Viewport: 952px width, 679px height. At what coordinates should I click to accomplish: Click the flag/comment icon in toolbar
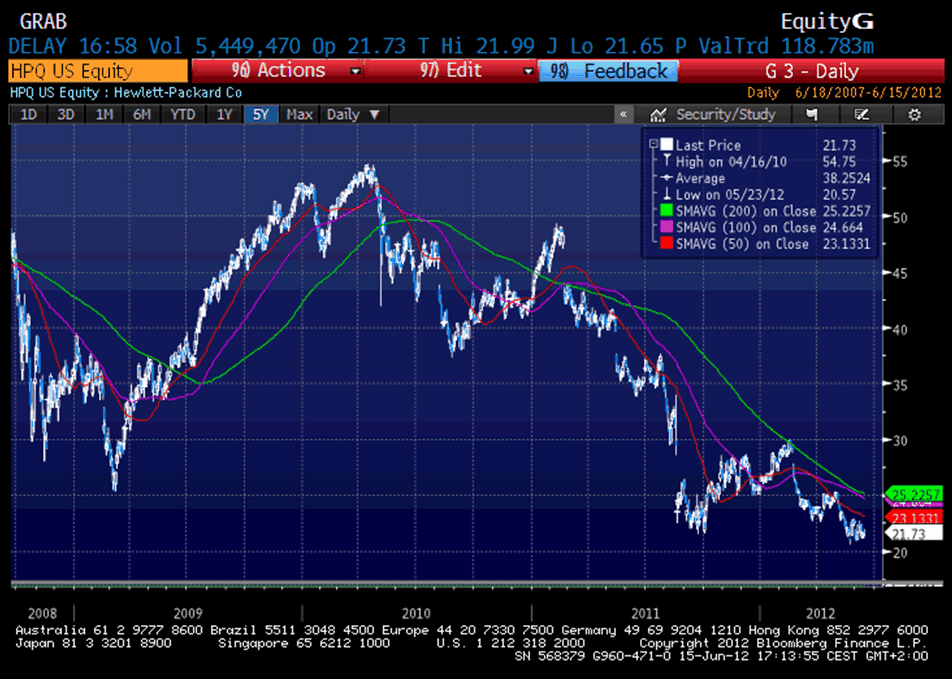click(x=812, y=114)
